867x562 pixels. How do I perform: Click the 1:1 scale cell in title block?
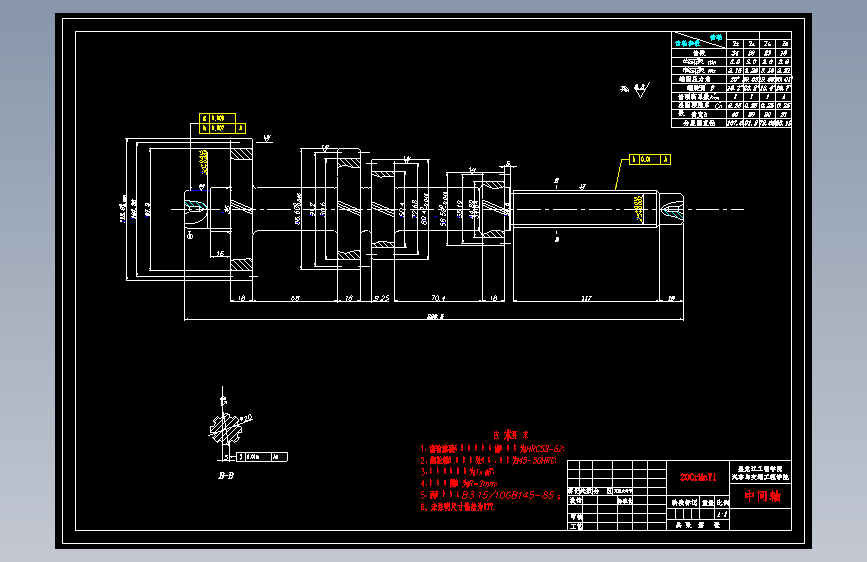722,514
